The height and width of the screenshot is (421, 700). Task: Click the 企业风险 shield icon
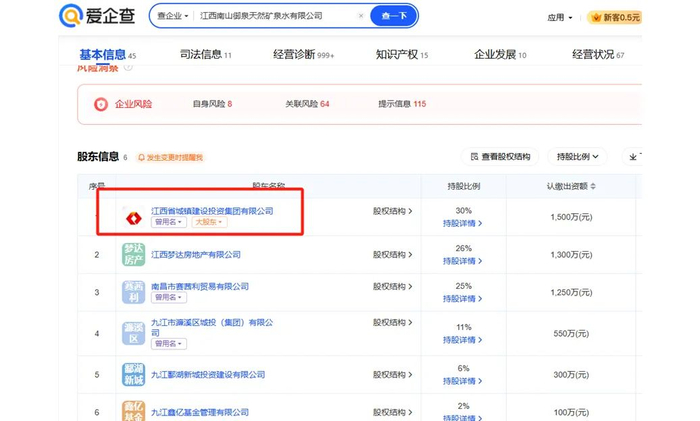101,104
